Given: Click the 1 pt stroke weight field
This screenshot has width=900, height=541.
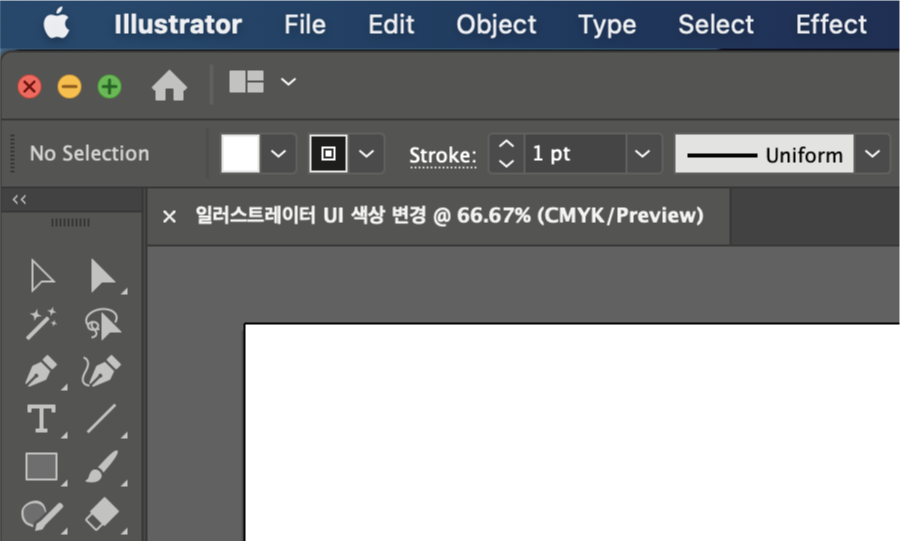Looking at the screenshot, I should tap(575, 154).
